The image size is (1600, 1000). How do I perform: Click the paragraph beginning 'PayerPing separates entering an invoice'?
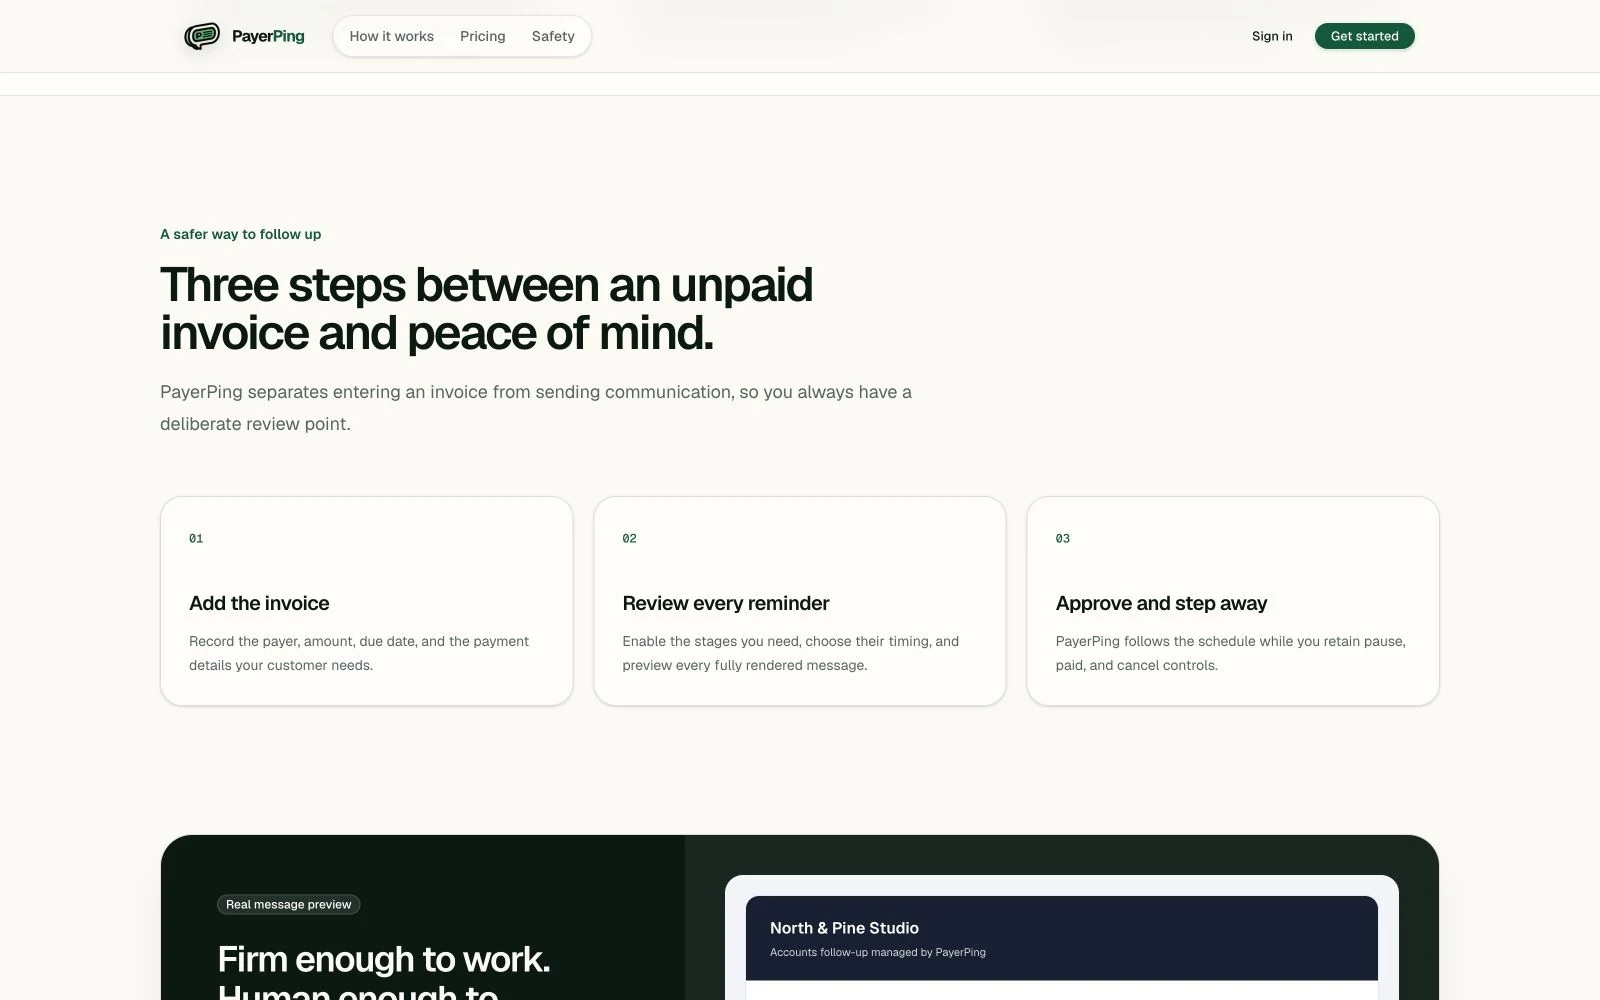pos(536,408)
